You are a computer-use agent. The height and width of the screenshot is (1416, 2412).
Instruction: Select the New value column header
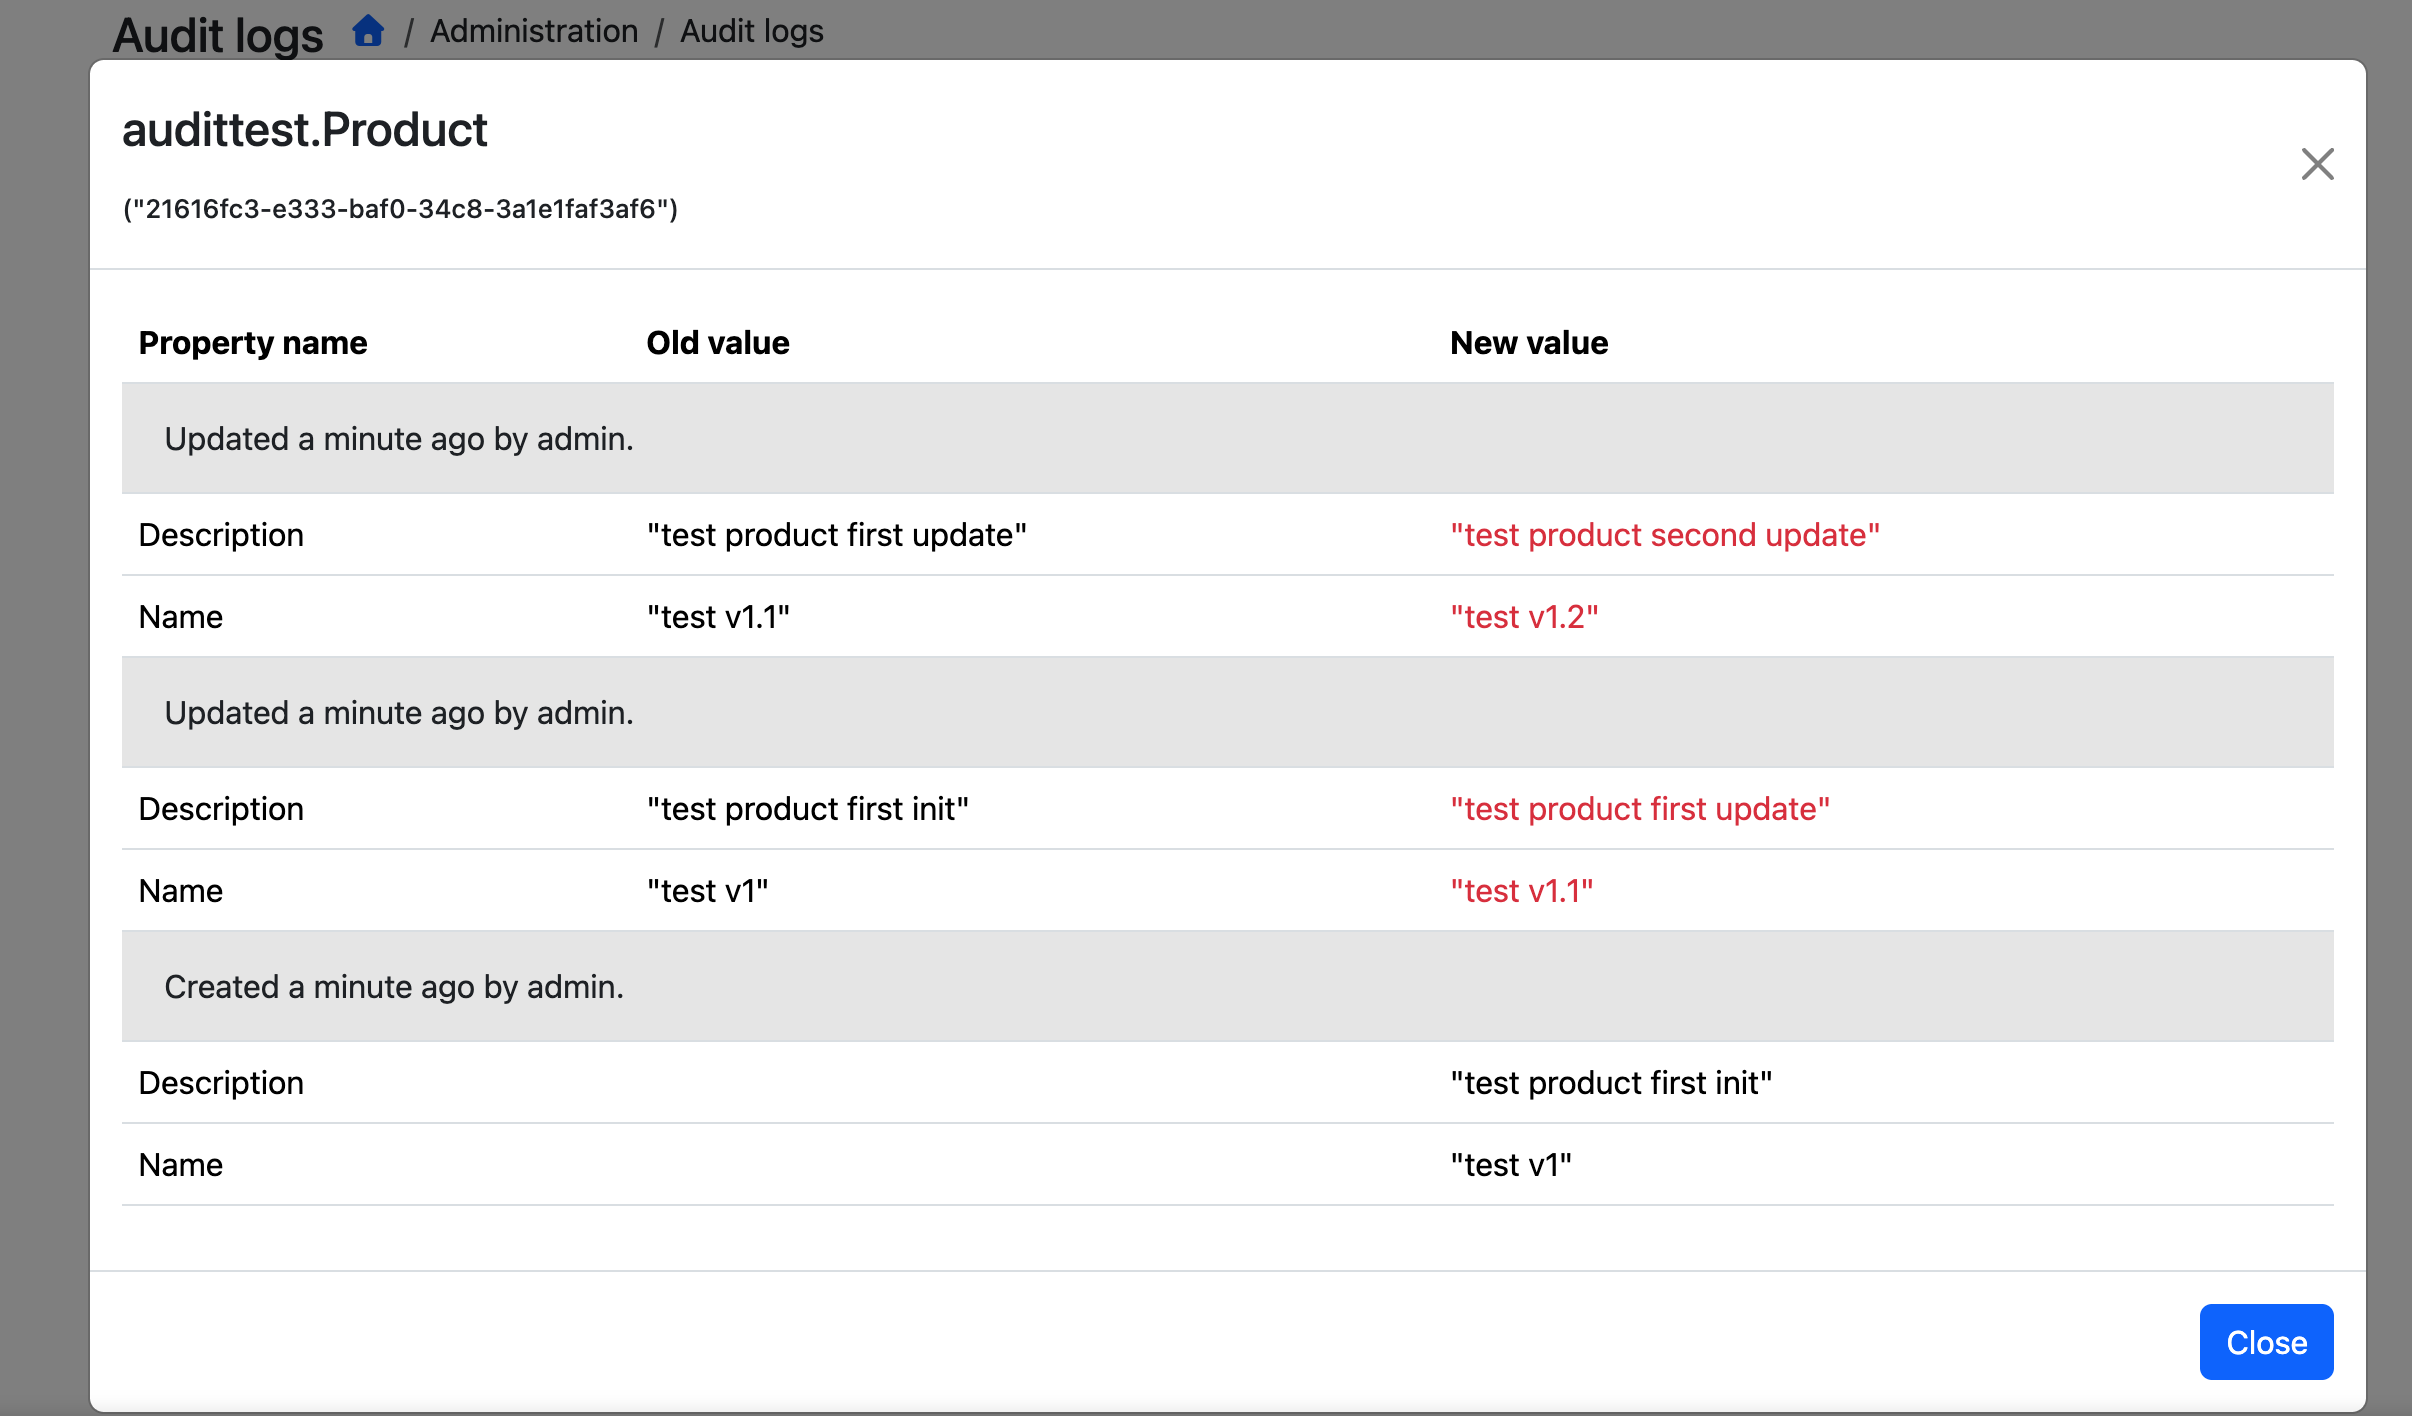(x=1528, y=343)
